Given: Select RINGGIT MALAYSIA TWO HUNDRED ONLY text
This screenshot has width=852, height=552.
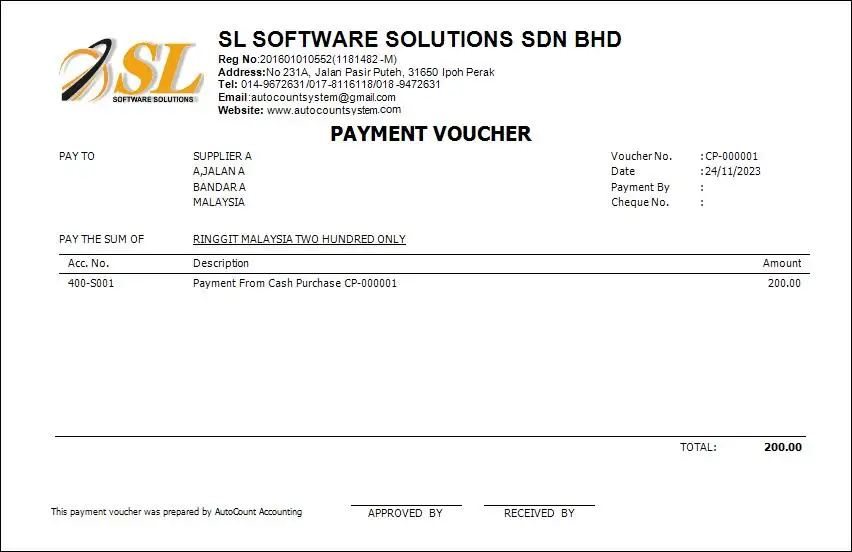Looking at the screenshot, I should point(299,239).
